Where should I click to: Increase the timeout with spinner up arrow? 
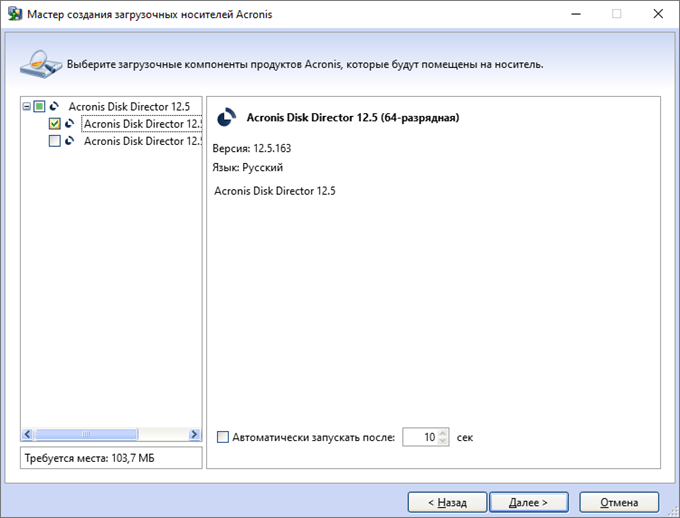pyautogui.click(x=443, y=433)
